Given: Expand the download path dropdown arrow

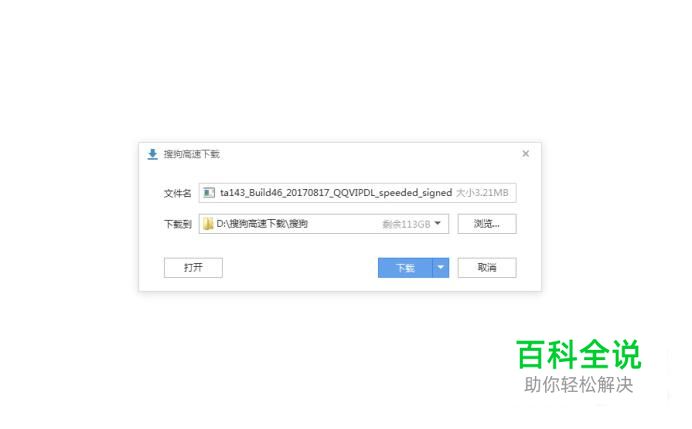Looking at the screenshot, I should [x=437, y=223].
